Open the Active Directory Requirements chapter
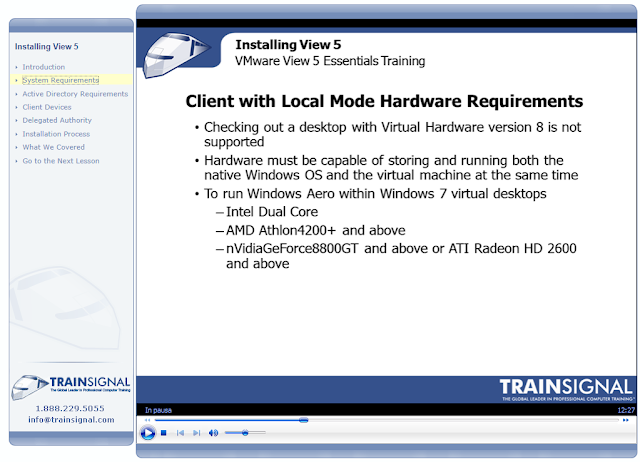Viewport: 640px width, 462px height. click(75, 94)
